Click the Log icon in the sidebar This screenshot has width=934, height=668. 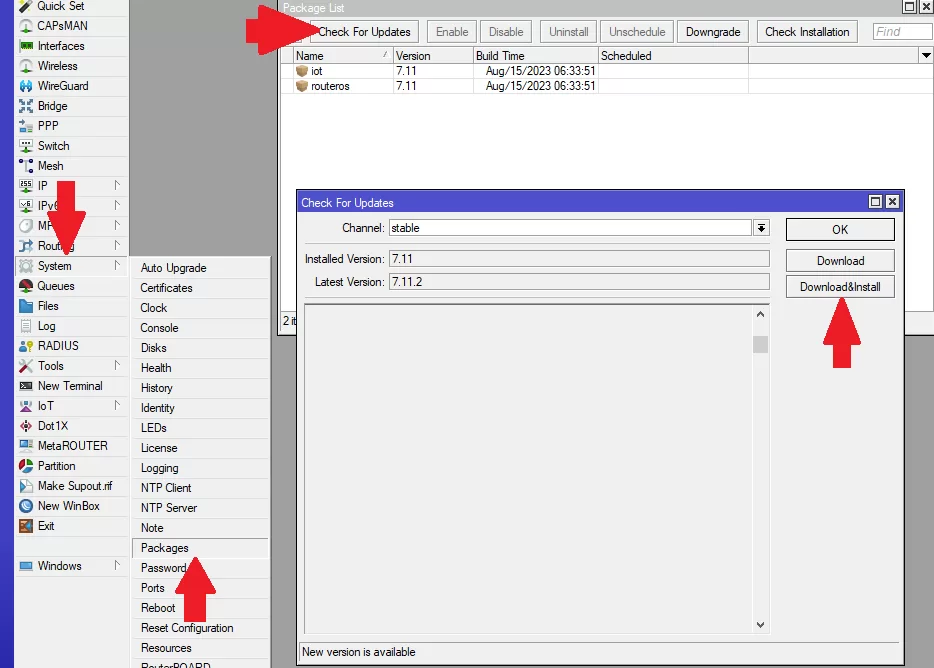tap(26, 326)
